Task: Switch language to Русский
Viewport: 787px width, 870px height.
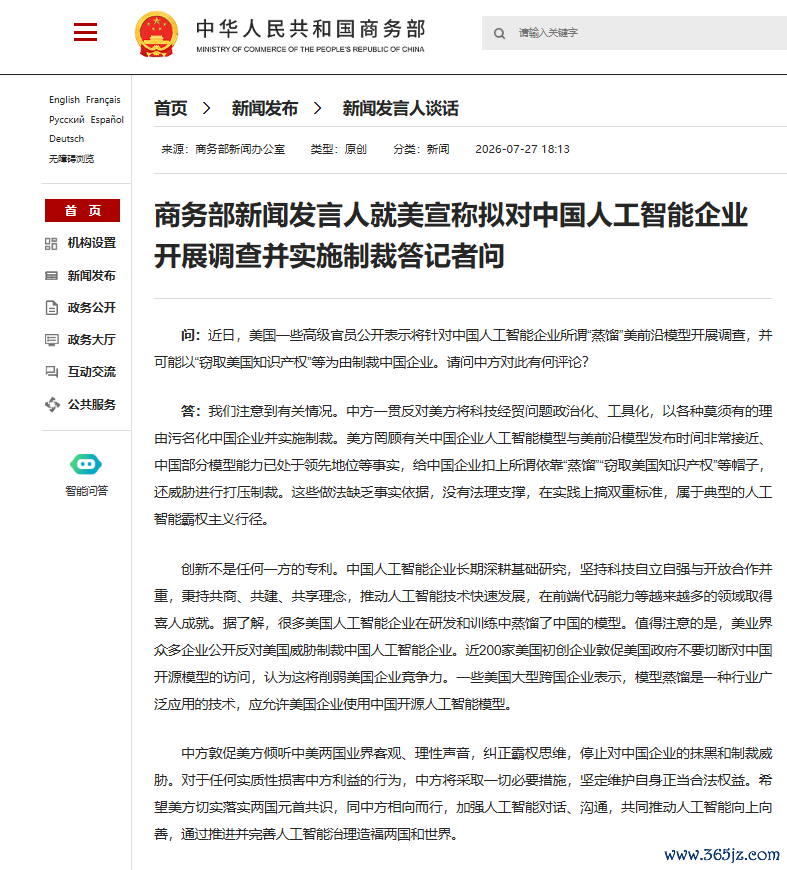Action: pyautogui.click(x=67, y=120)
